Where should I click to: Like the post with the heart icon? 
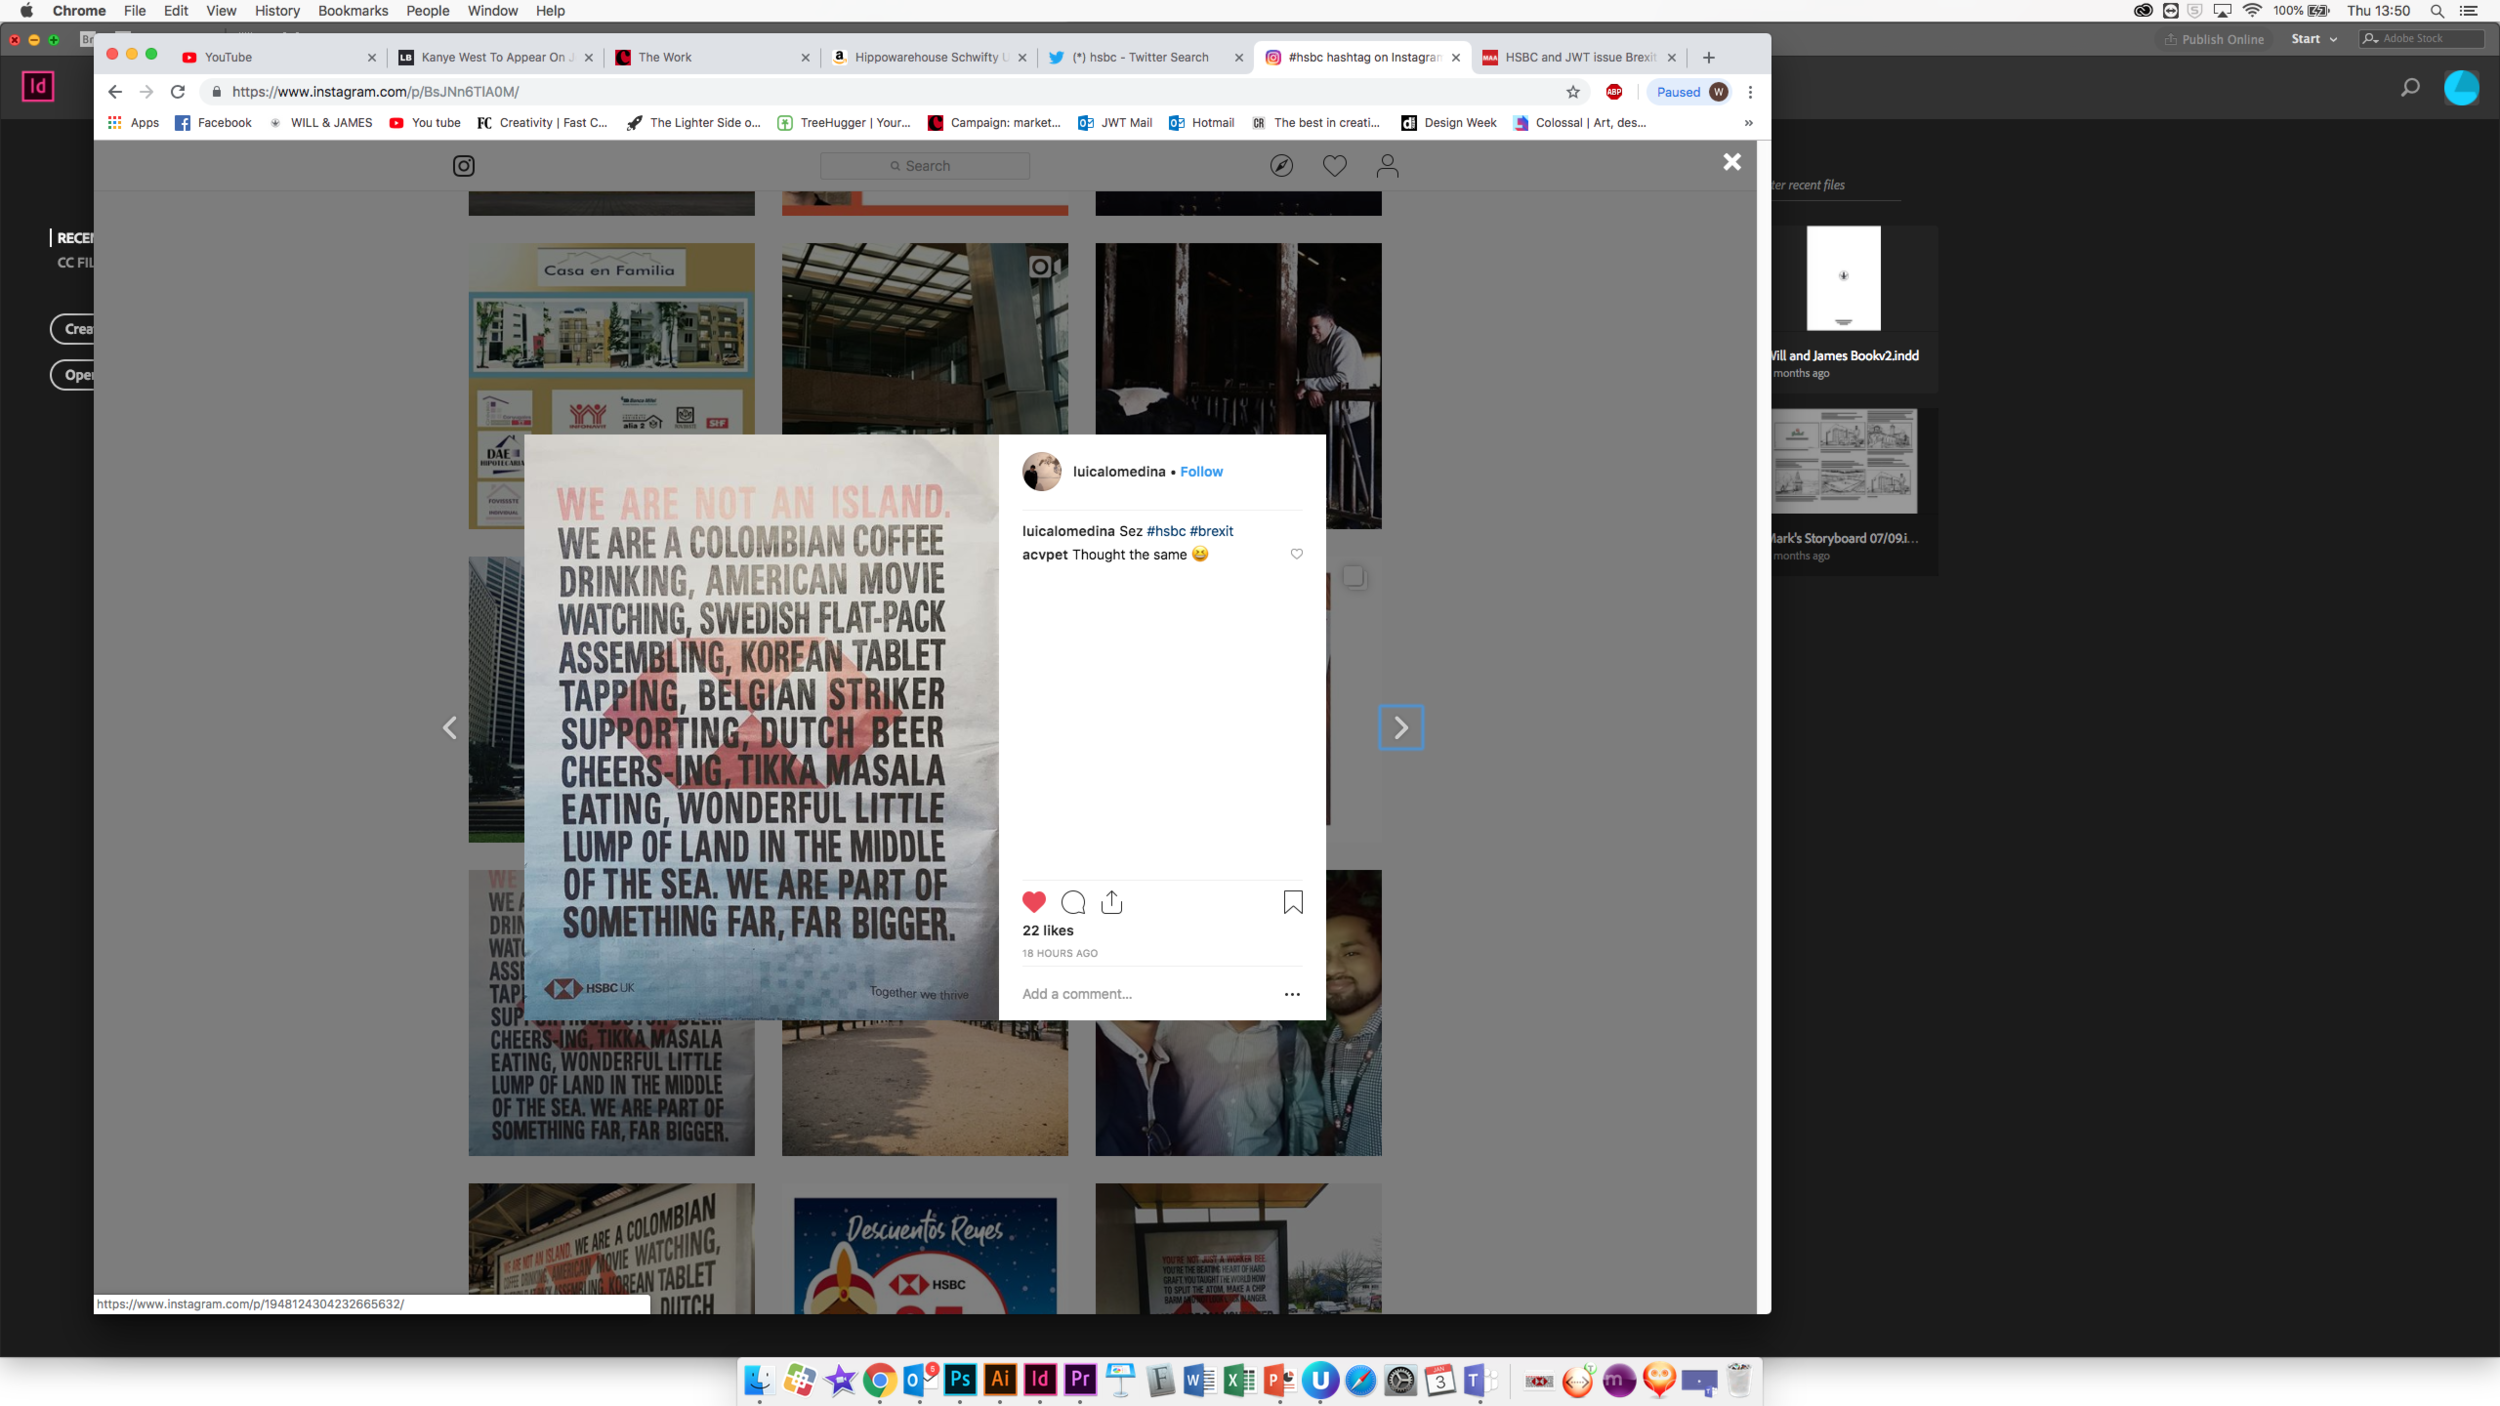[x=1033, y=902]
